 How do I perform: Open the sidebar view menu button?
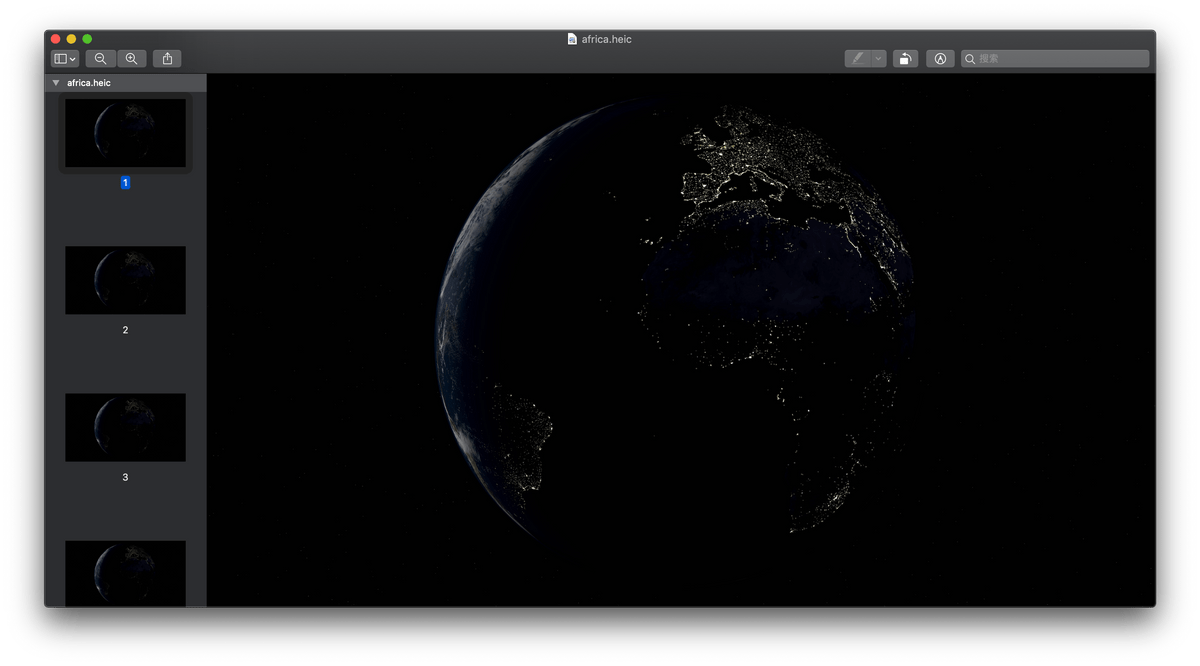click(65, 59)
